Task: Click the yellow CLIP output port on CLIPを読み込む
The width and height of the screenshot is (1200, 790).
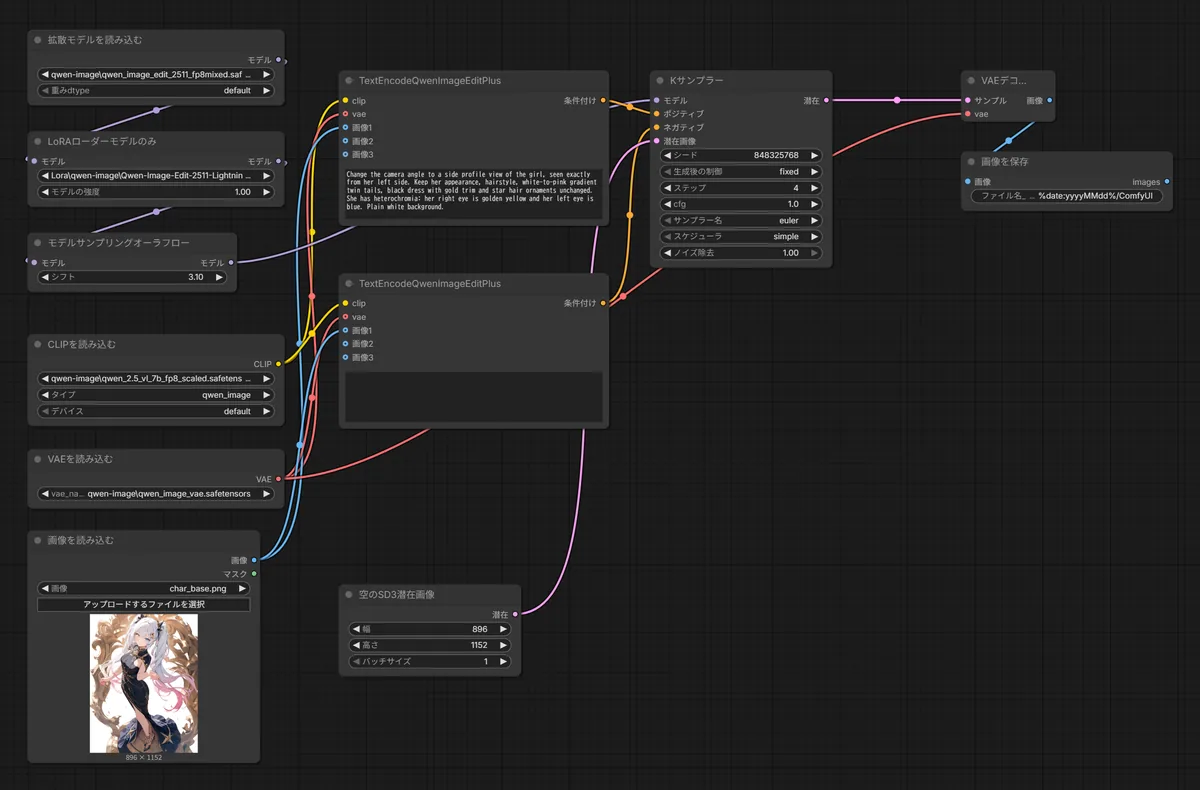Action: 278,364
